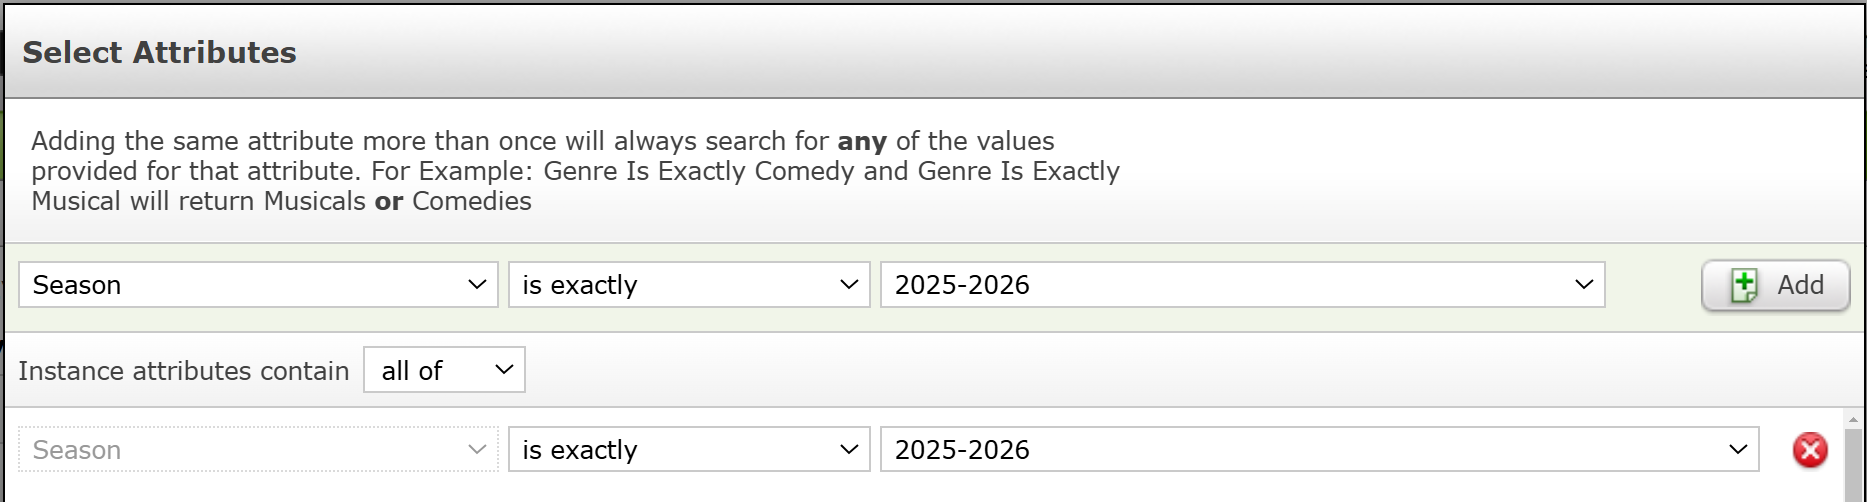This screenshot has width=1867, height=502.
Task: Remove the Season filter row with red X
Action: coord(1810,450)
